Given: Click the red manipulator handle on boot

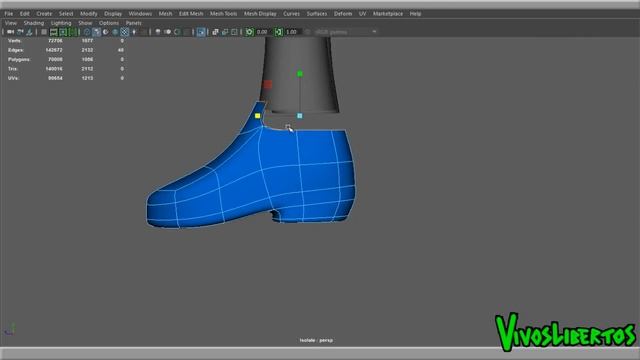Looking at the screenshot, I should tap(268, 84).
